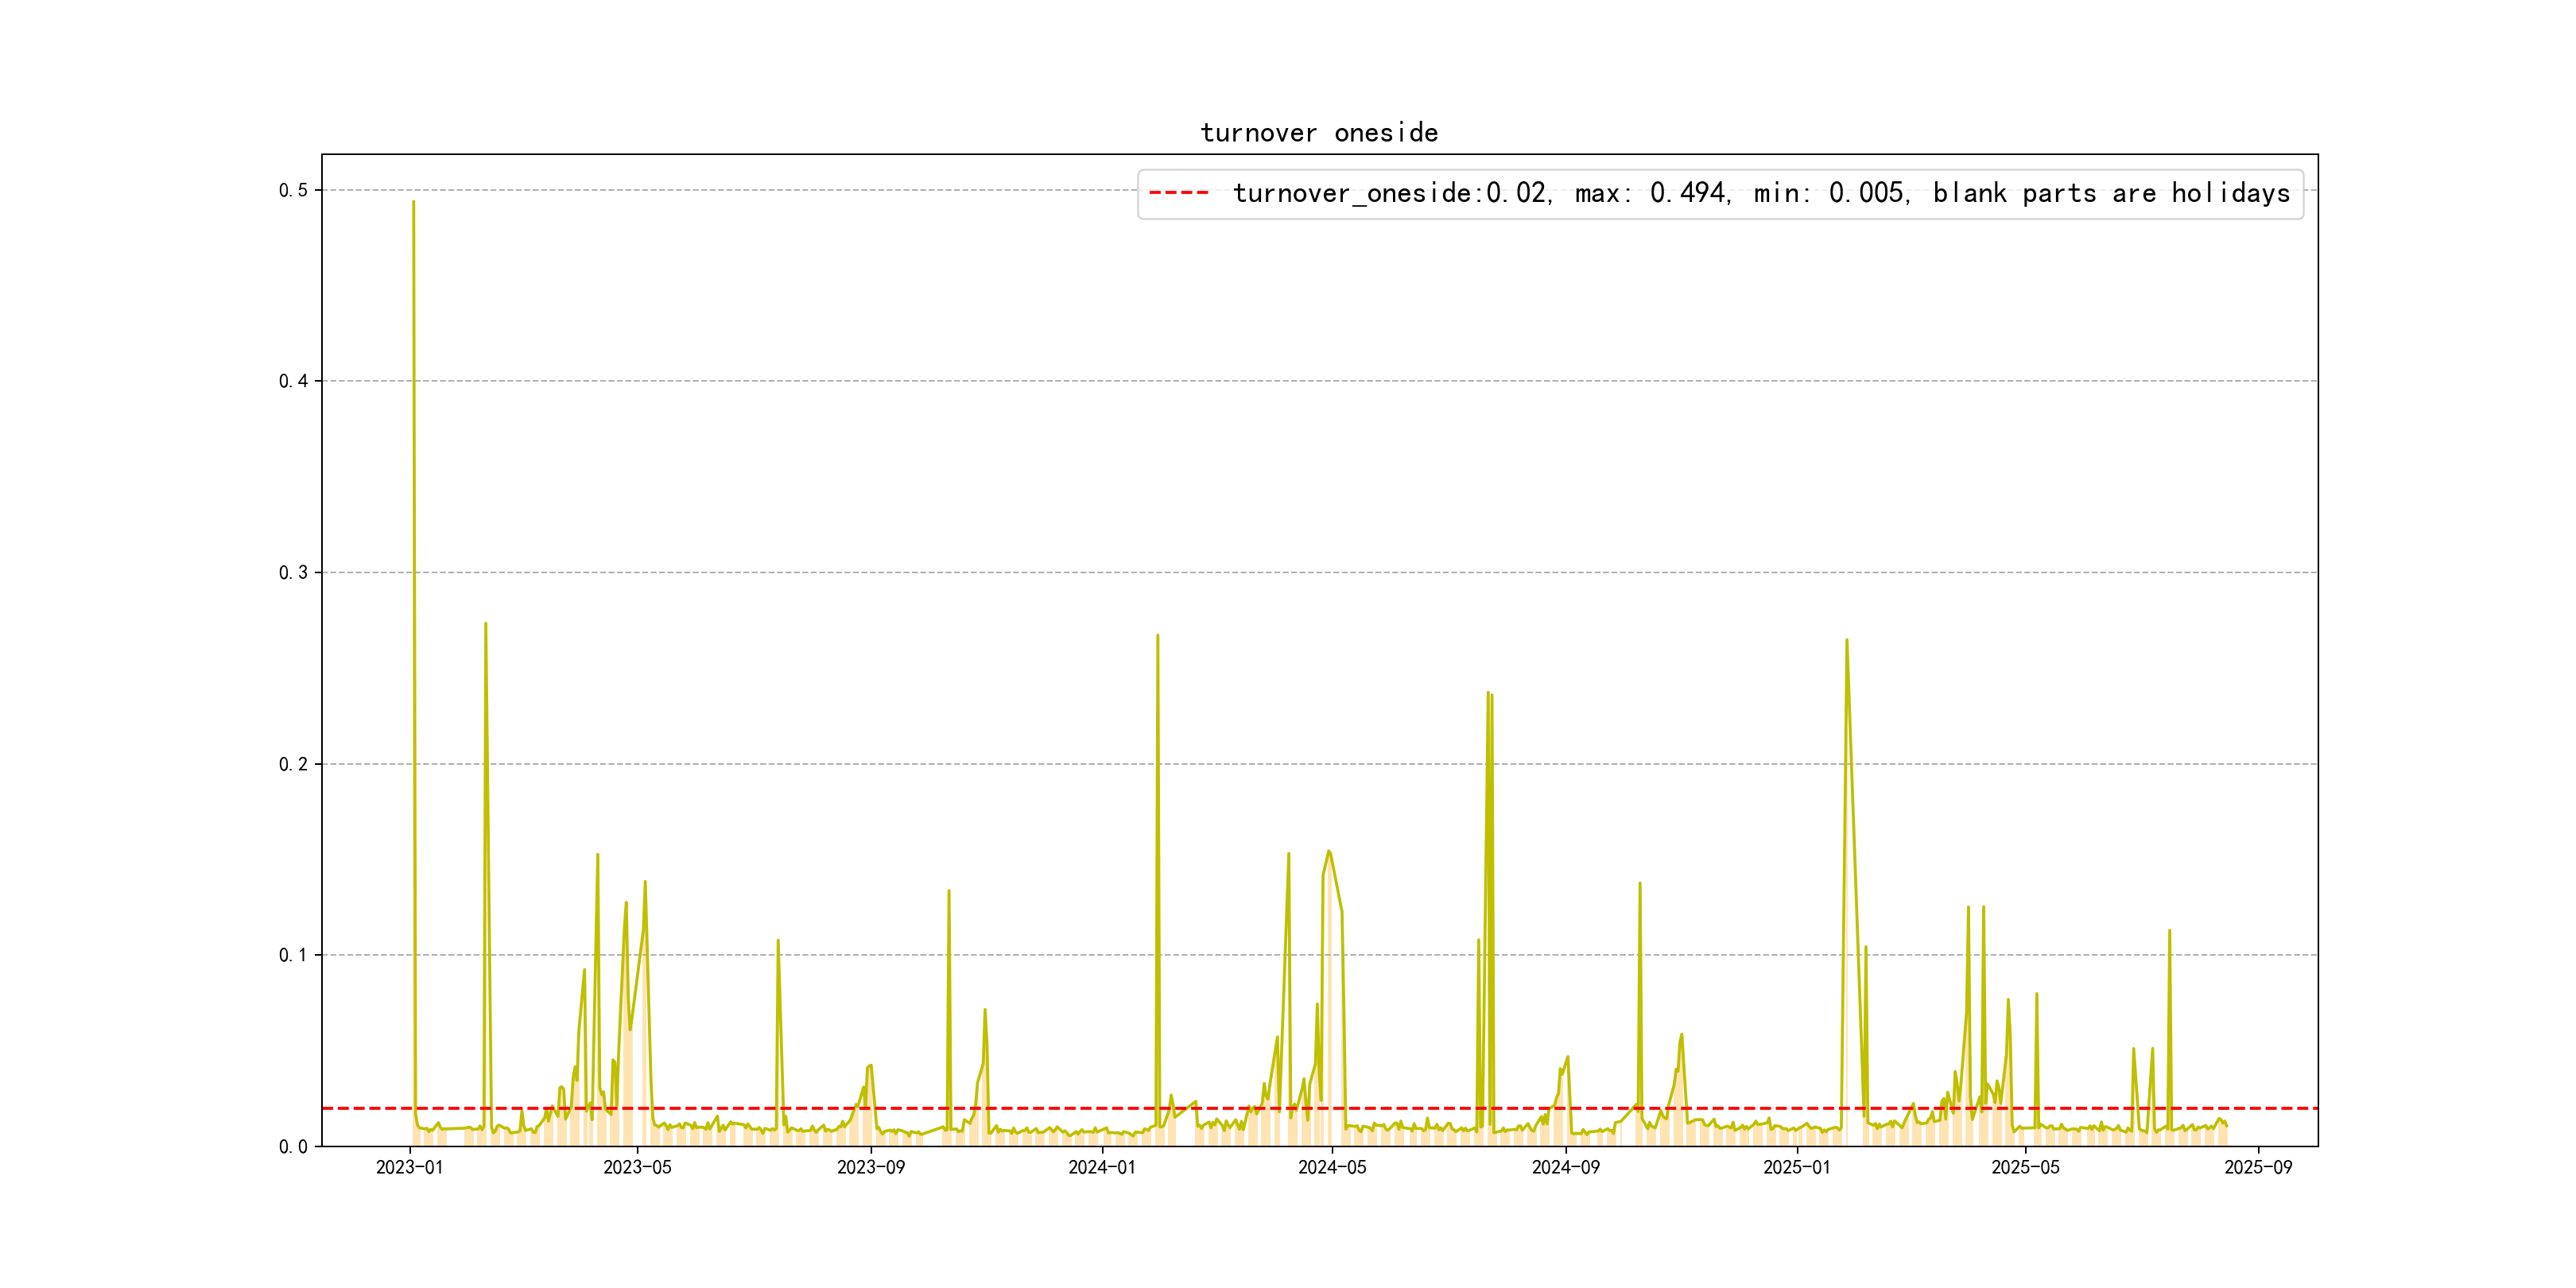Click the peak of the 0.494 maximum spike
The width and height of the screenshot is (2576, 1288).
pyautogui.click(x=413, y=202)
